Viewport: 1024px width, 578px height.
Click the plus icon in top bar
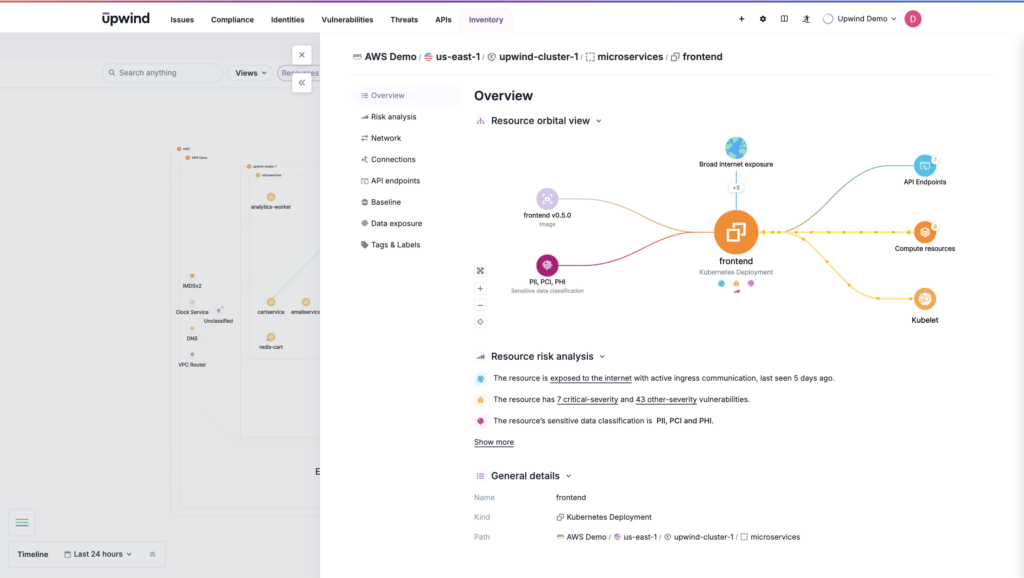point(741,19)
